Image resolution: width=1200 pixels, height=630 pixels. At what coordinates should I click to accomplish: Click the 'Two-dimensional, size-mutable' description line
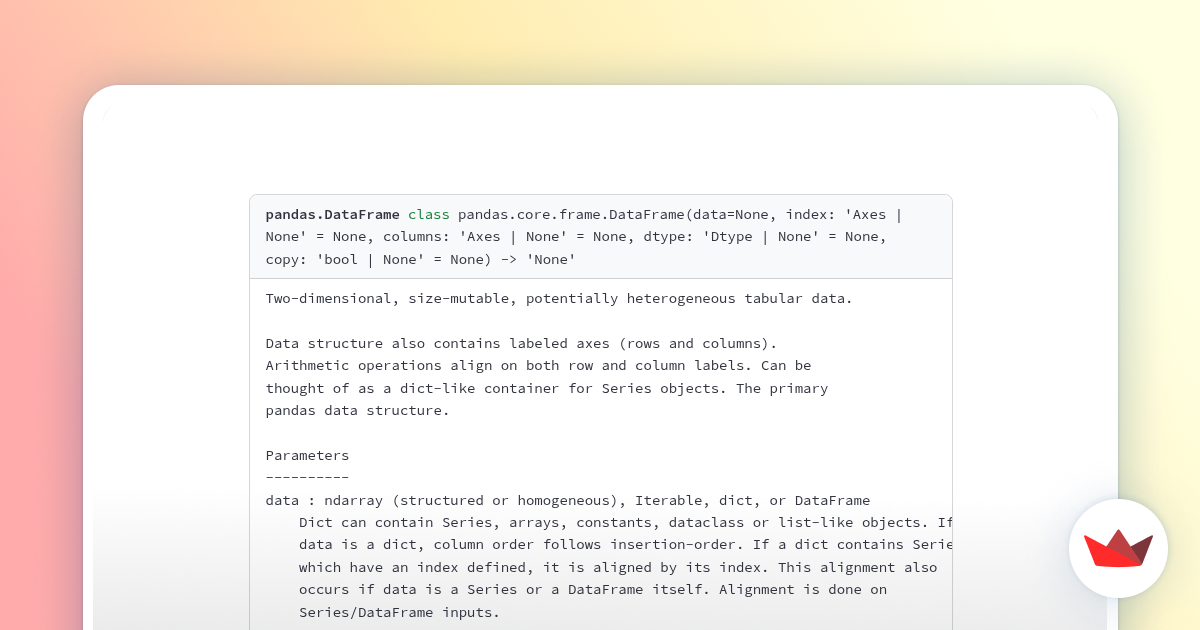tap(559, 298)
